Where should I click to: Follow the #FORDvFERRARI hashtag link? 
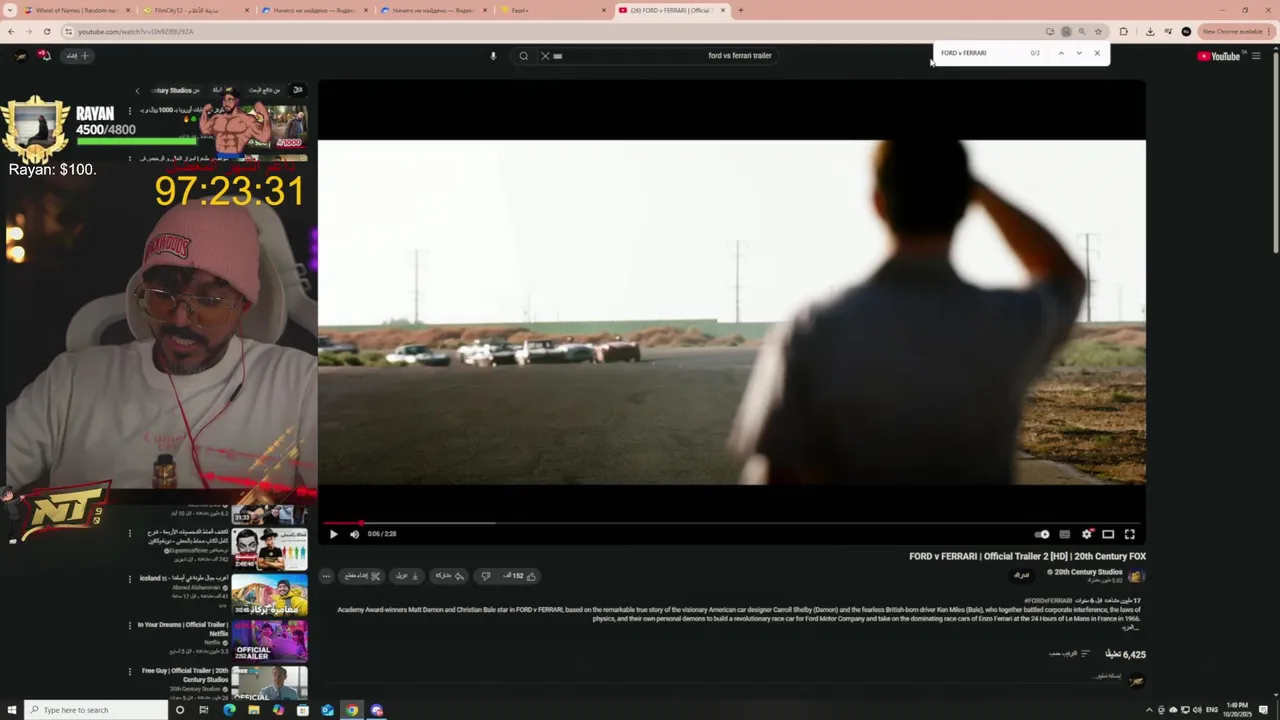(1047, 601)
